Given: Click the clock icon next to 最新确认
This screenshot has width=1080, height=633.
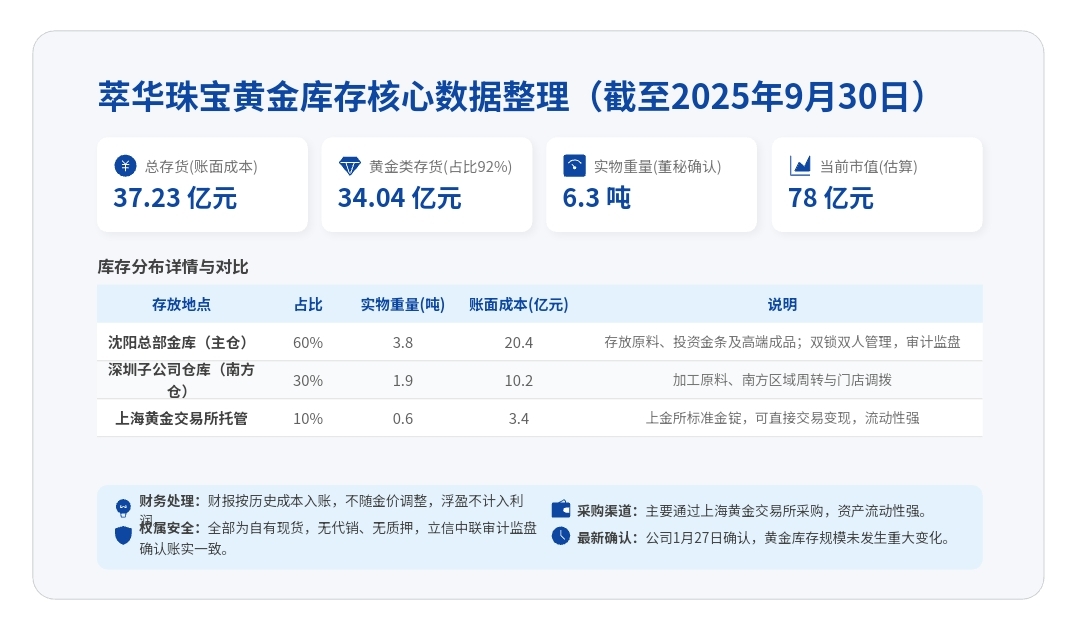Looking at the screenshot, I should tap(561, 537).
